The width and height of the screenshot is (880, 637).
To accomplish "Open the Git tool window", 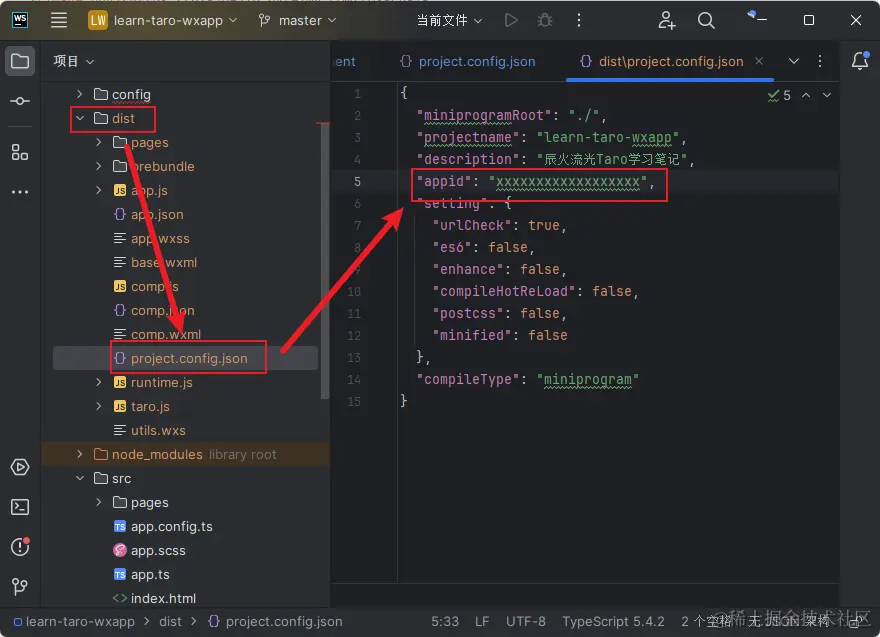I will click(x=20, y=586).
